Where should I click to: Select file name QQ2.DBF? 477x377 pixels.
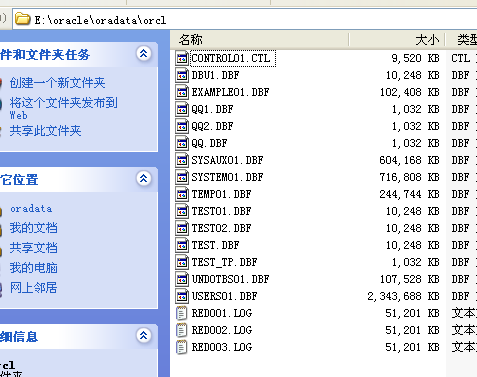[x=212, y=126]
